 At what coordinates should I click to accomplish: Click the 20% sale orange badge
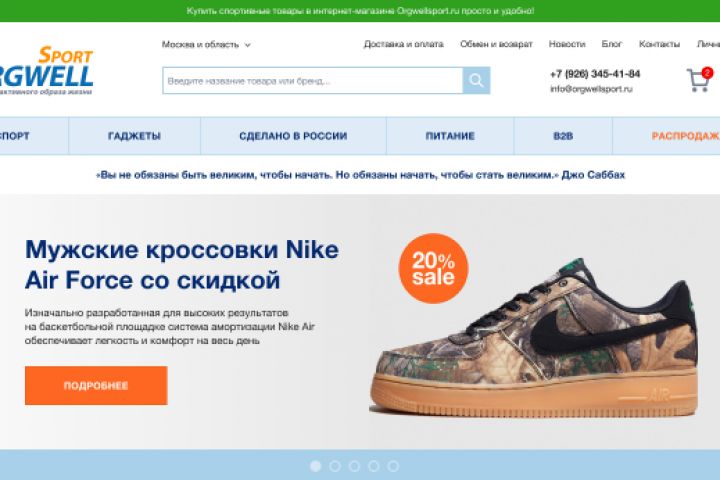[433, 268]
